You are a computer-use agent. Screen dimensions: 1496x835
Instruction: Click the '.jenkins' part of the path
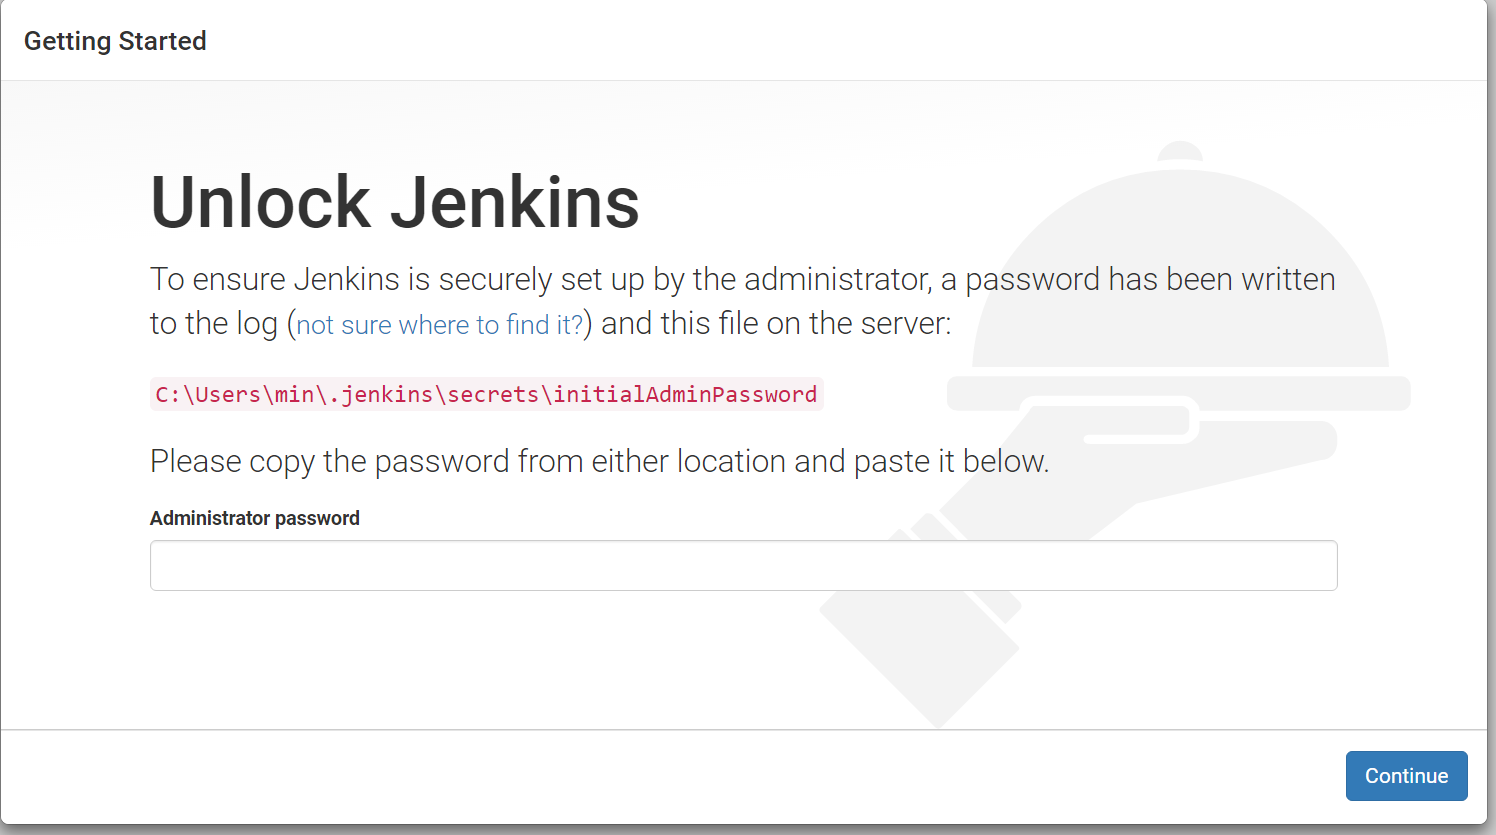[380, 394]
